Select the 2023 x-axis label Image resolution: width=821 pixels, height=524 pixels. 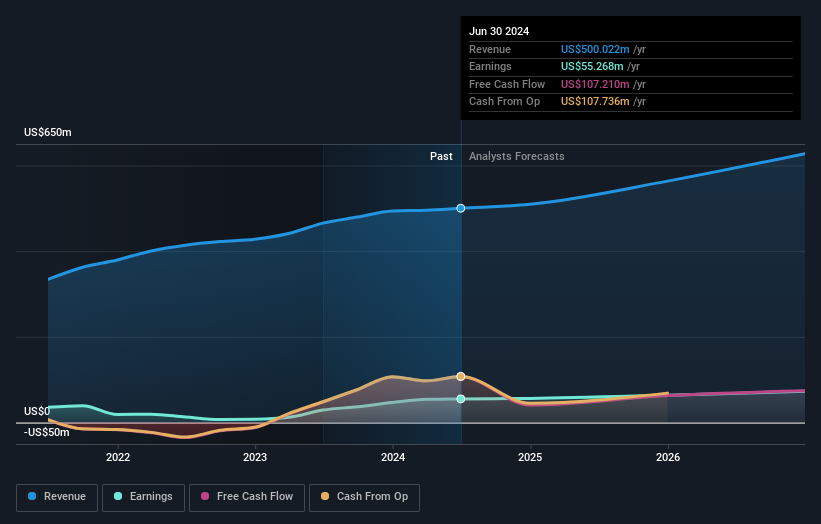[255, 457]
